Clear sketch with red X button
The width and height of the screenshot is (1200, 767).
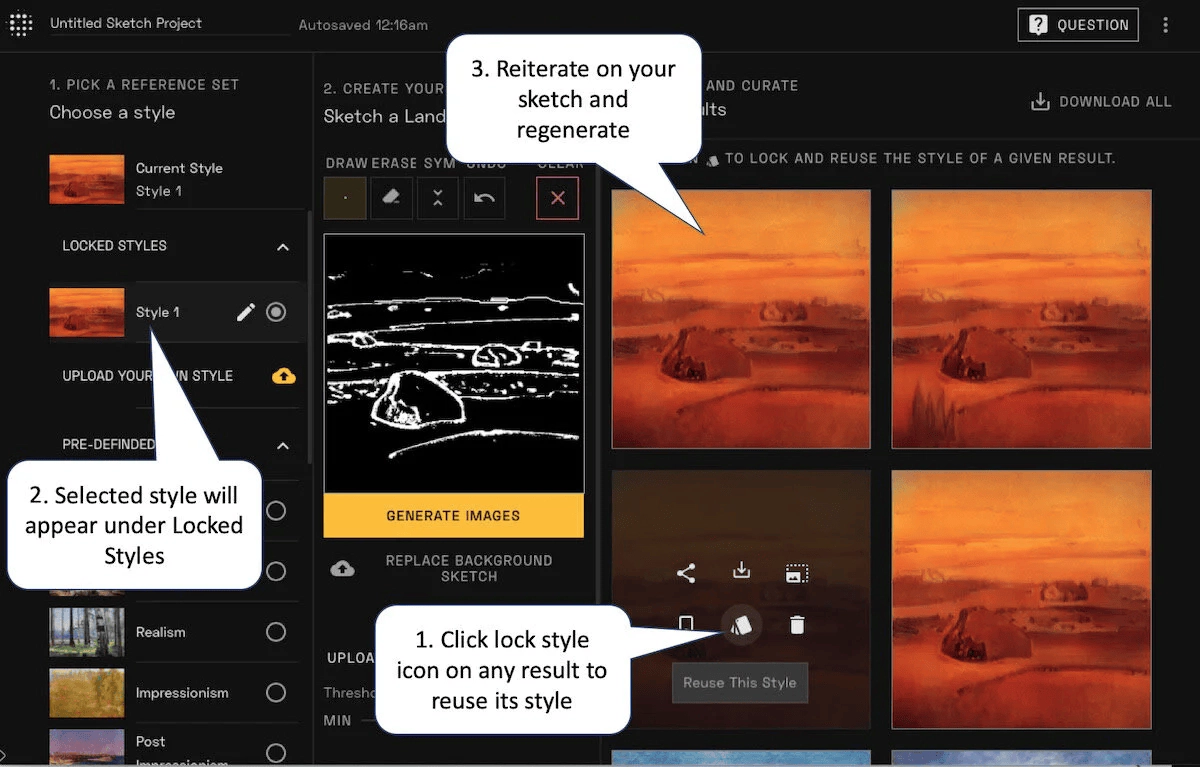tap(557, 198)
